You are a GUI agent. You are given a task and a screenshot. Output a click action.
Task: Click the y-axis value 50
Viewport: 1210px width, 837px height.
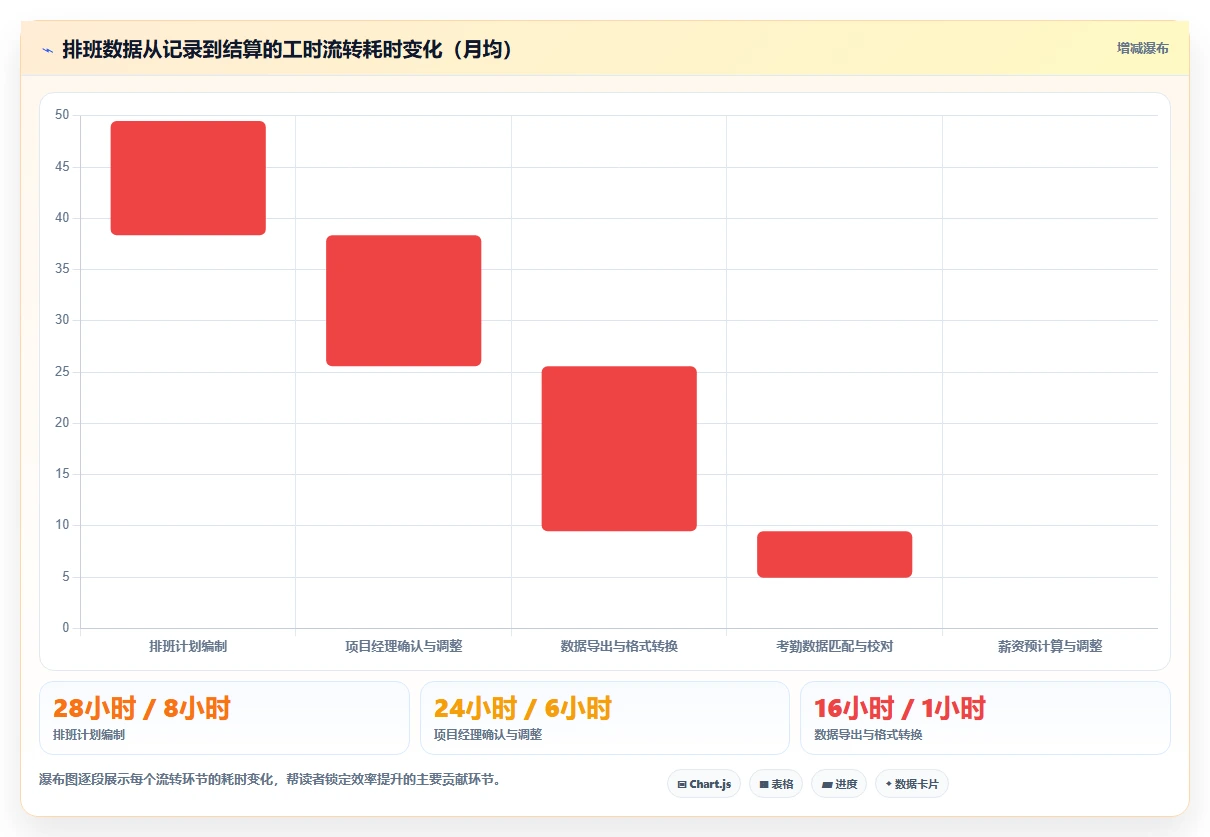(62, 115)
